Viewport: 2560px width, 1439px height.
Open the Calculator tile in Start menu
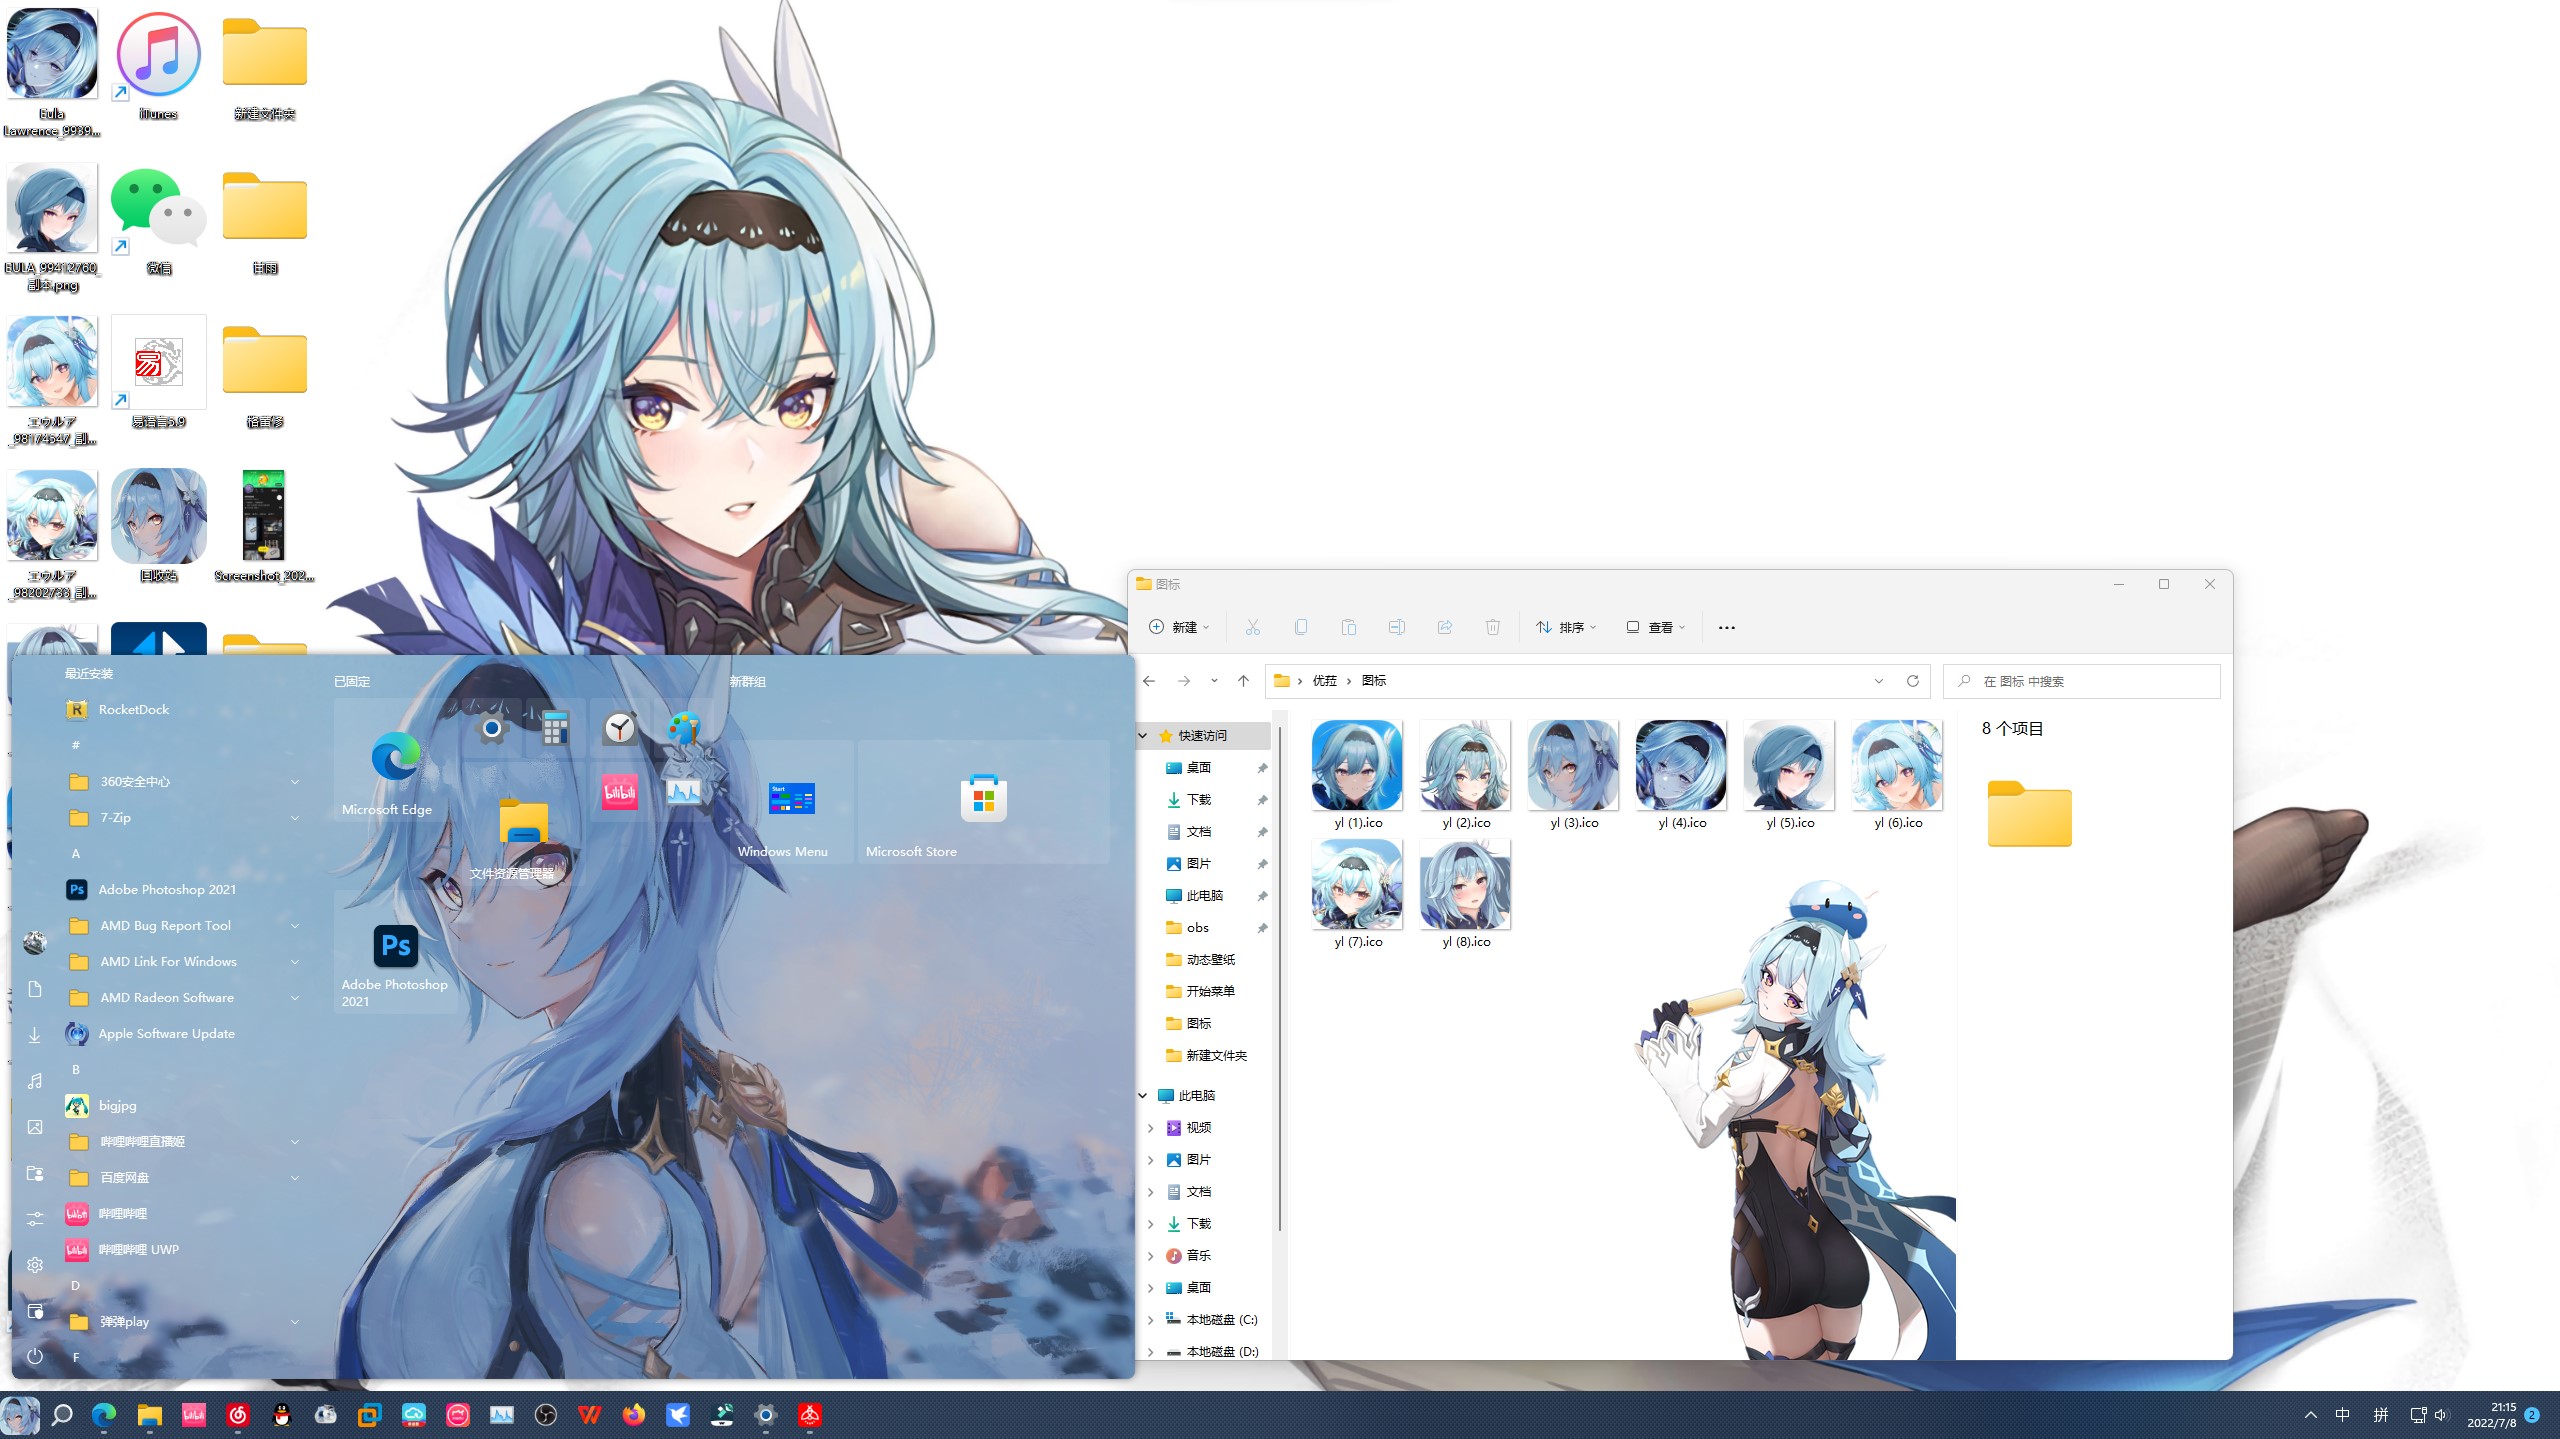tap(555, 728)
